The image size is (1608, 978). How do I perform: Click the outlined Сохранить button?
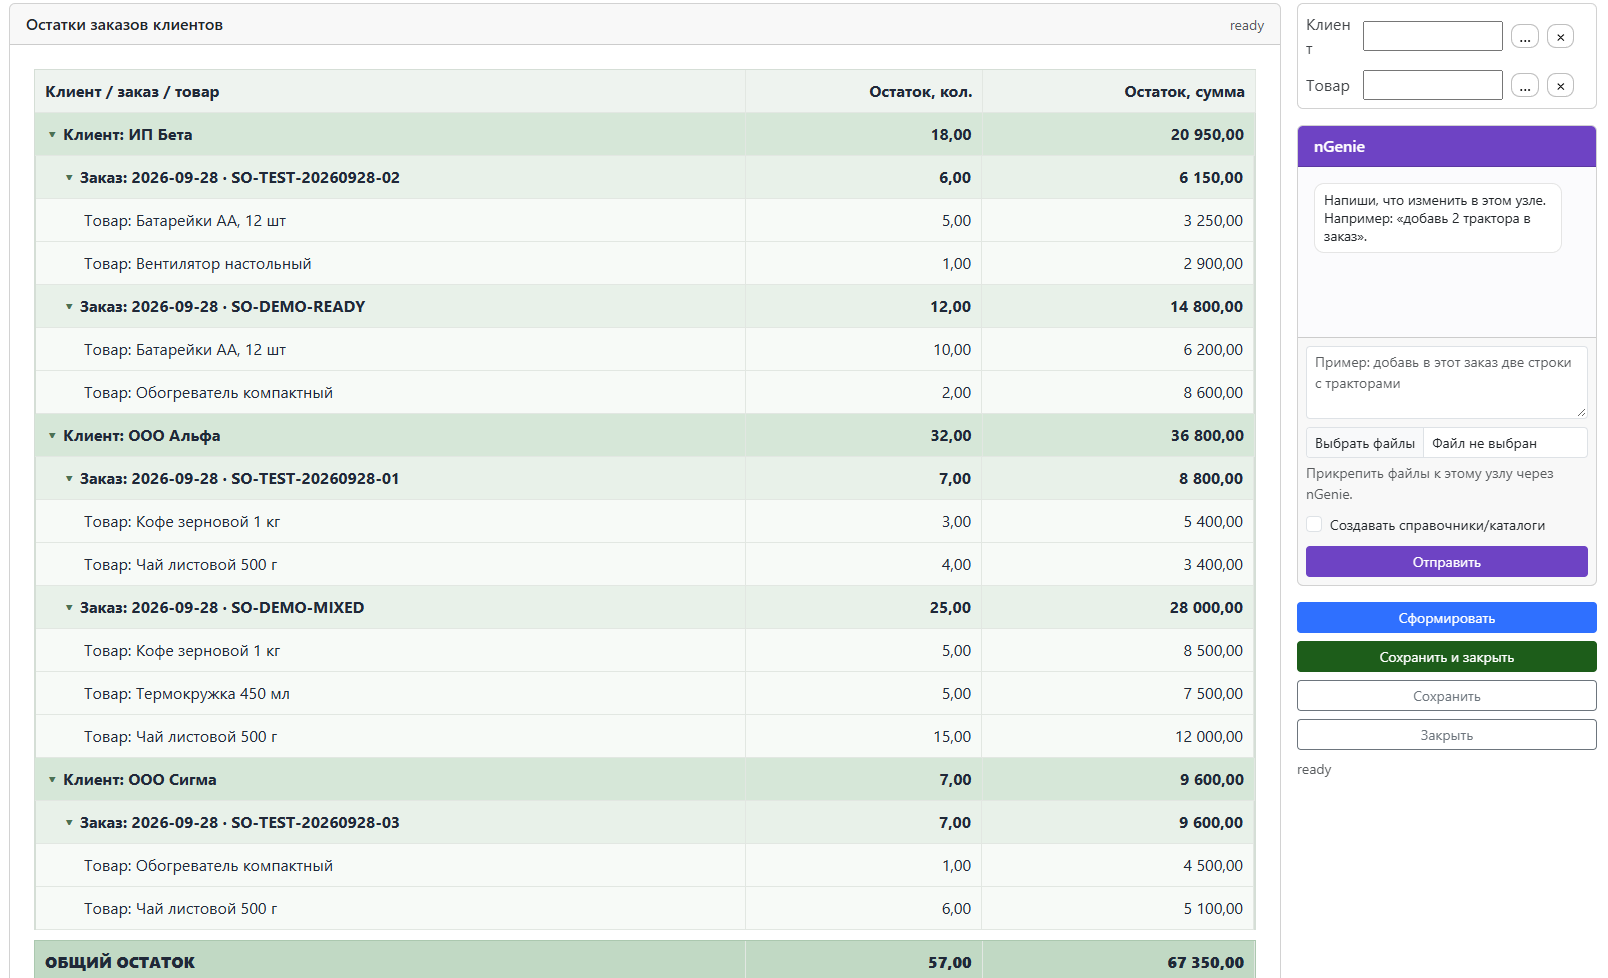pos(1446,696)
